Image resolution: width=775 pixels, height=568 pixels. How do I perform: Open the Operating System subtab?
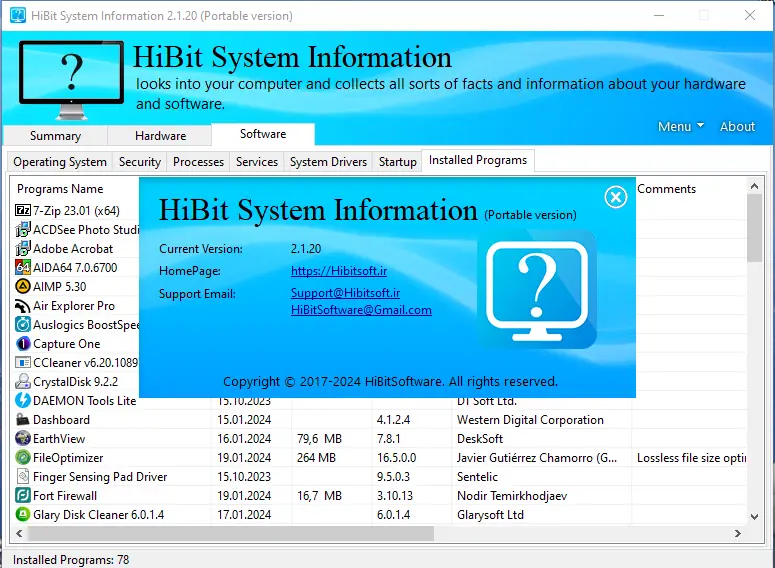pos(60,162)
